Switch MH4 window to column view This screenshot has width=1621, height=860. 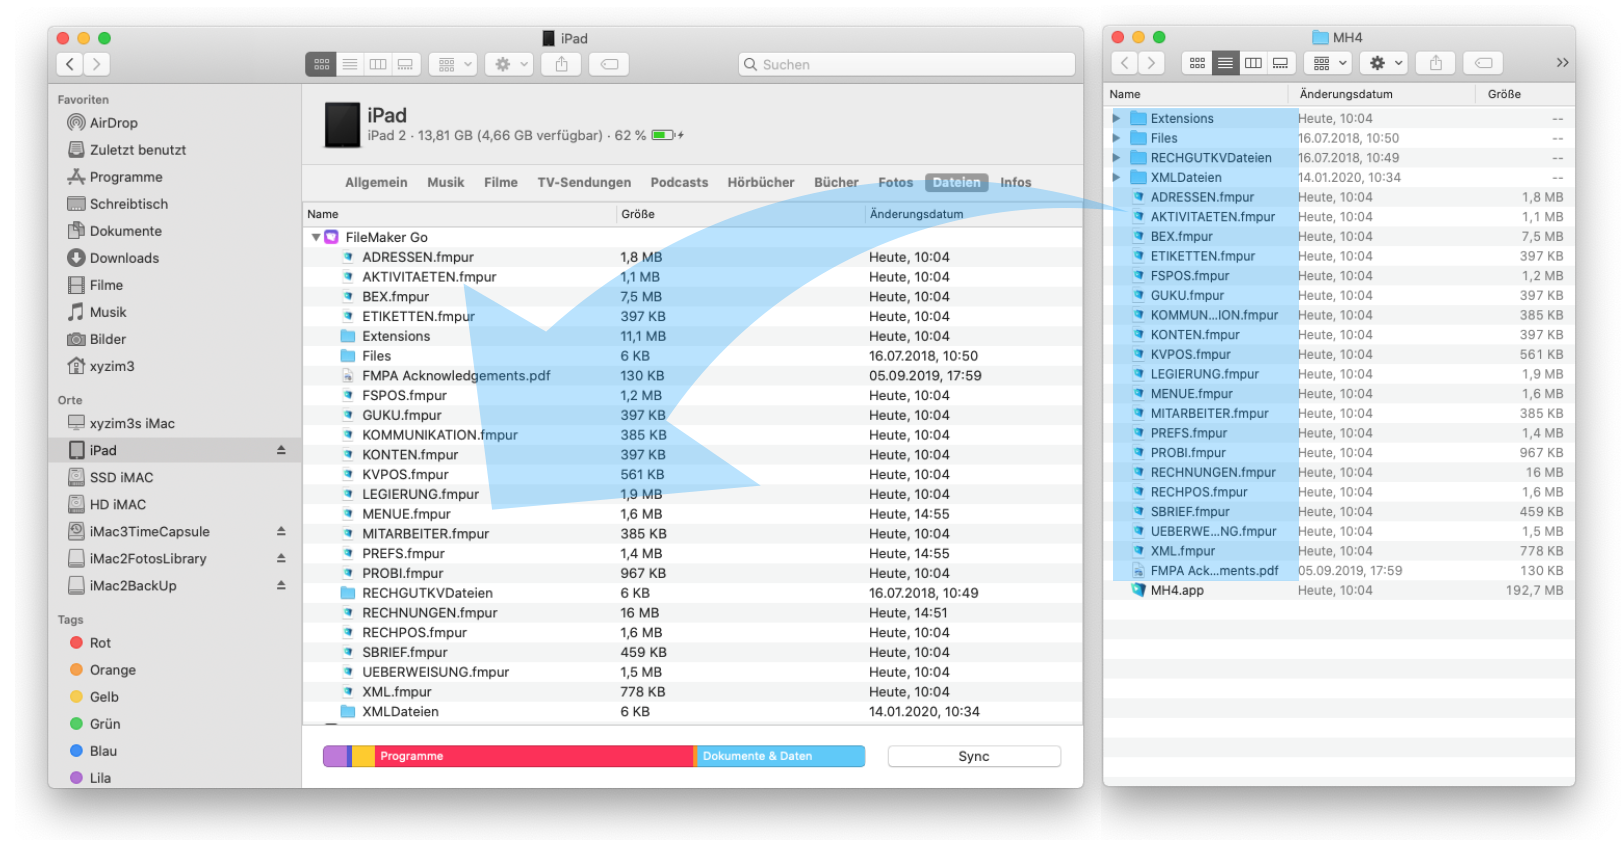click(1253, 63)
